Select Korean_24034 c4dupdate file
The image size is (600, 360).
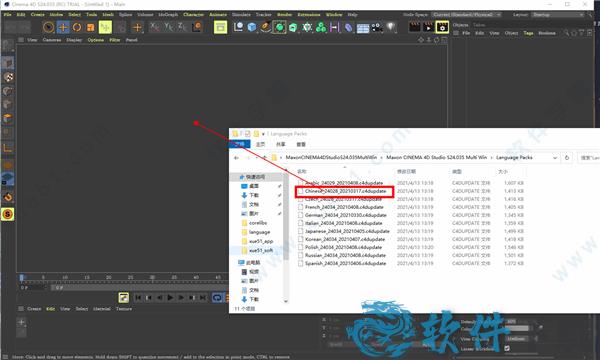(344, 239)
